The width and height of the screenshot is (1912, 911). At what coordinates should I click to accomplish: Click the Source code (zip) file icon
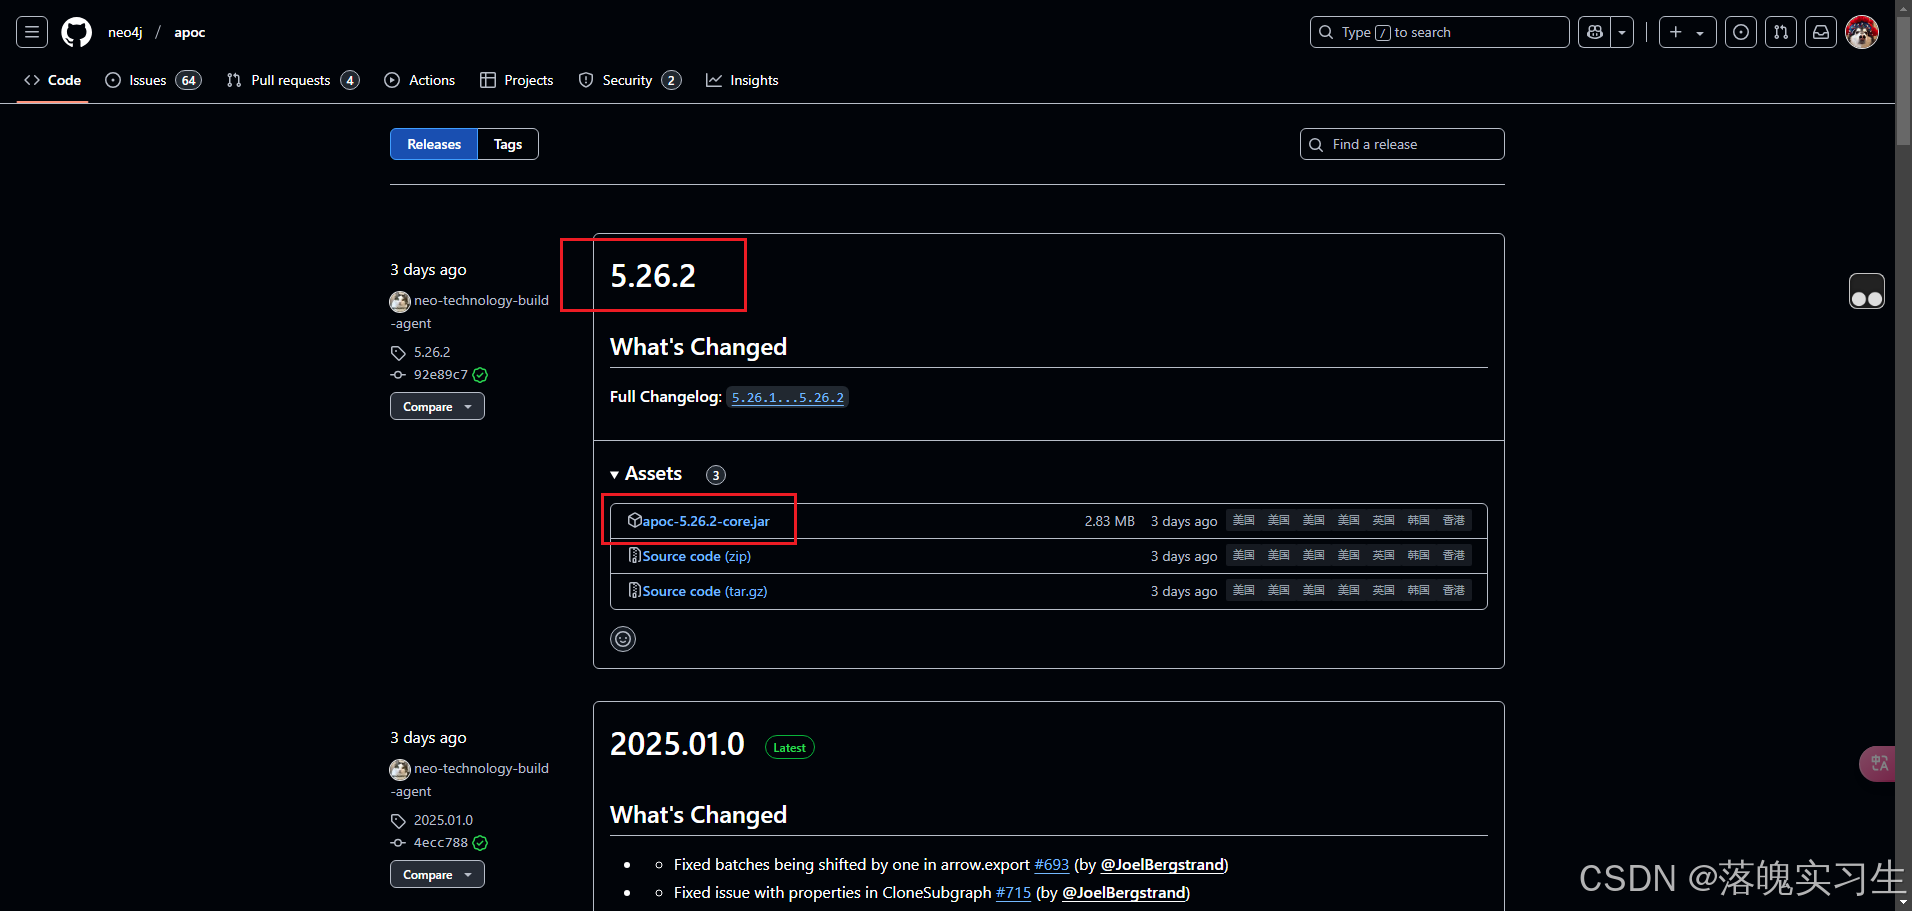(634, 555)
